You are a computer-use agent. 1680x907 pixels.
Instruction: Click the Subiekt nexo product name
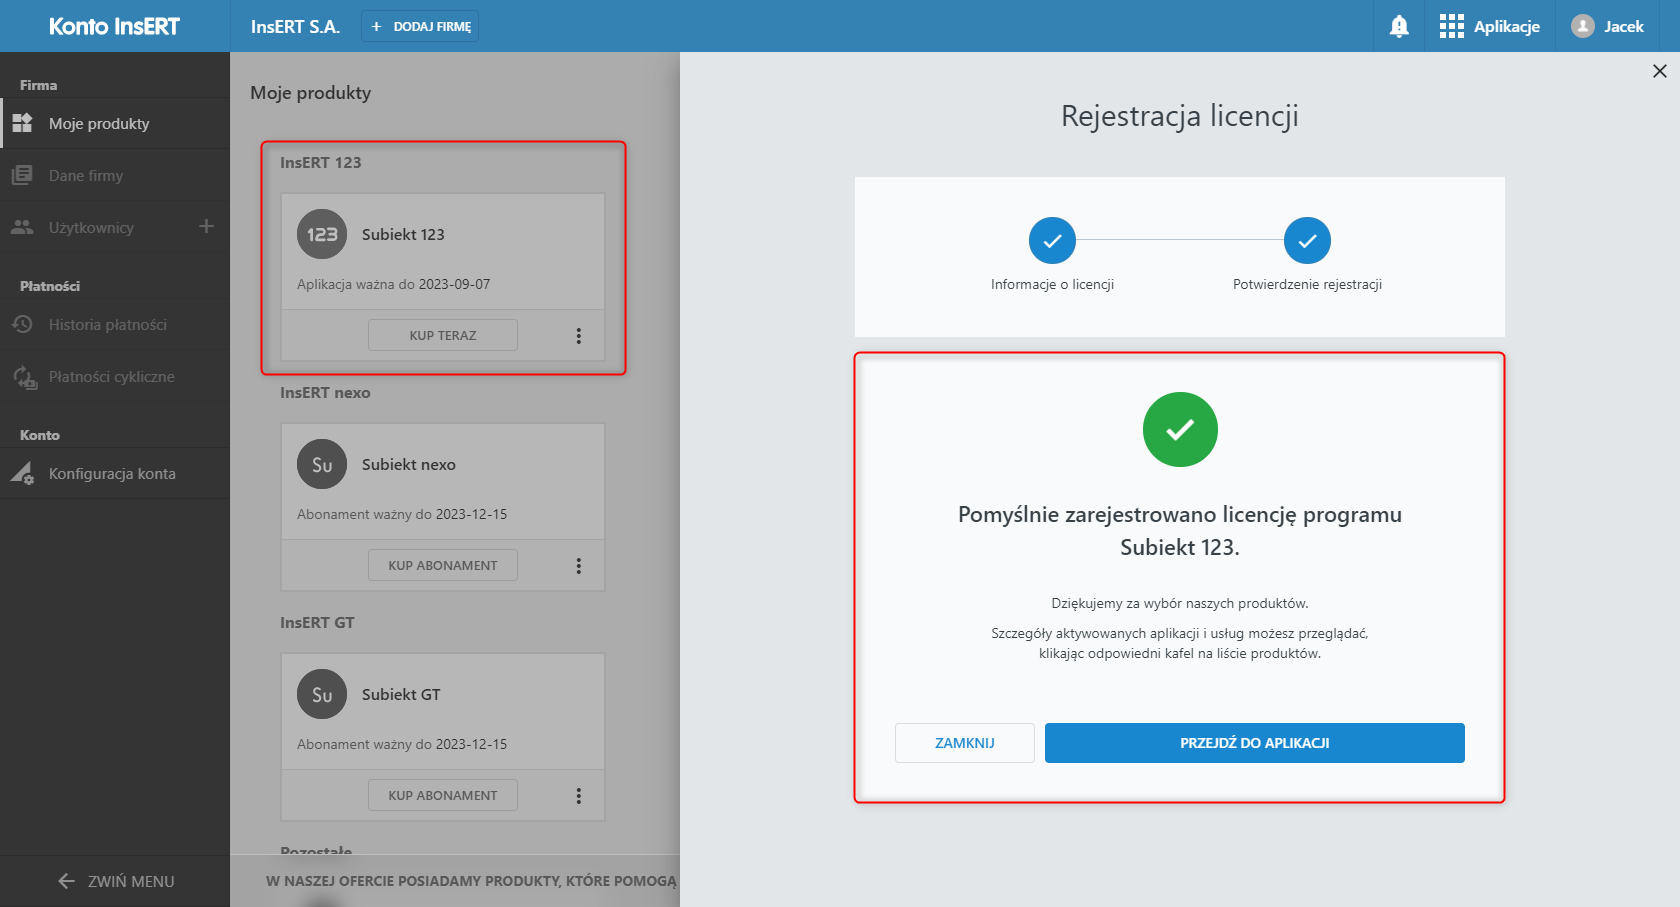(409, 464)
